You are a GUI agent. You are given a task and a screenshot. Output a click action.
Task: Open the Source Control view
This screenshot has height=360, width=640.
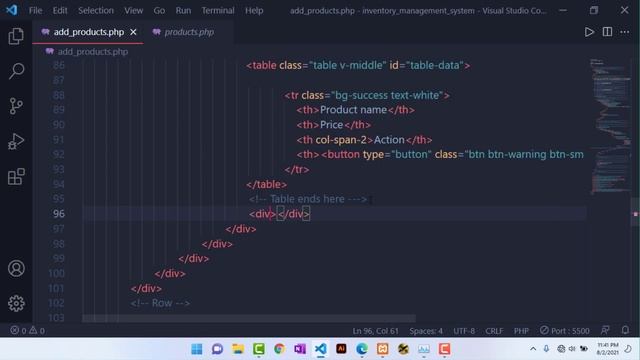coord(16,106)
